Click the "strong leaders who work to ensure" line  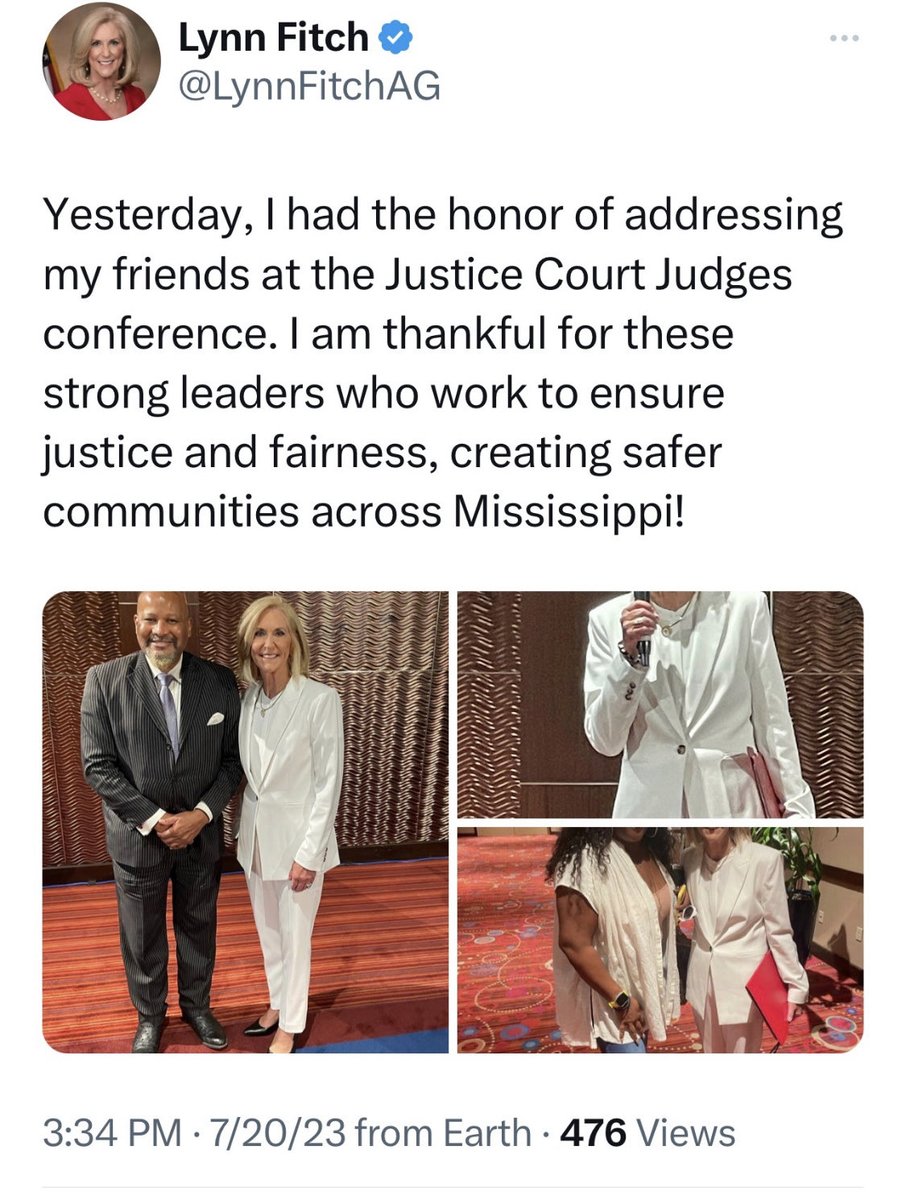(383, 394)
